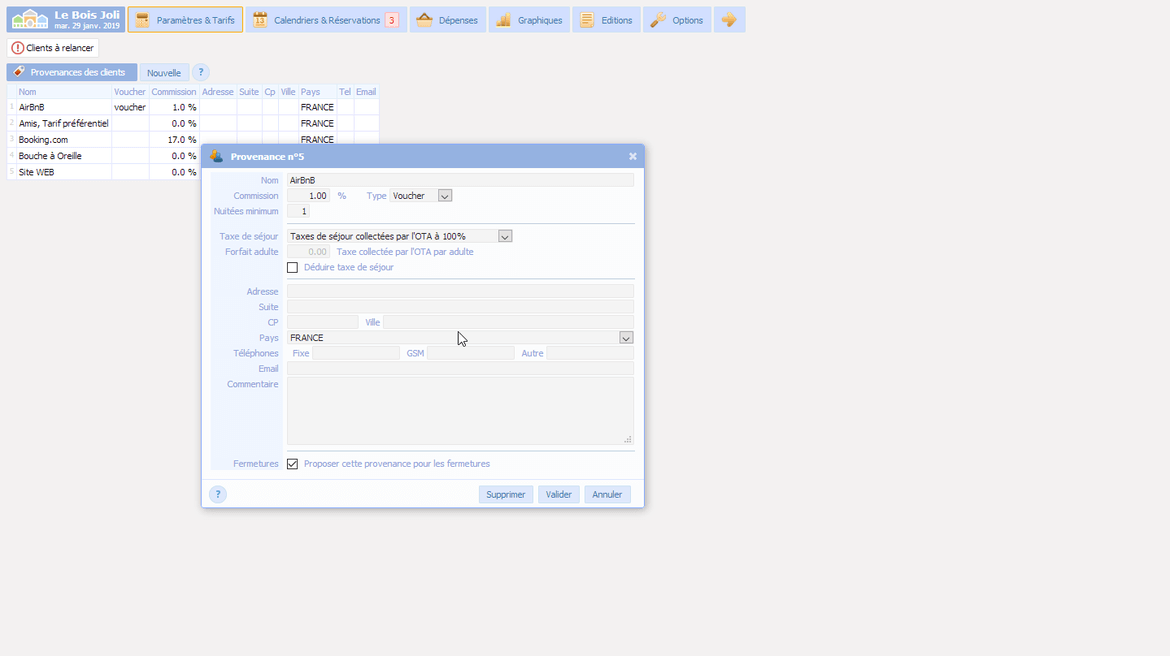Viewport: 1170px width, 656px height.
Task: Click the orange arrow icon in the toolbar
Action: (x=729, y=20)
